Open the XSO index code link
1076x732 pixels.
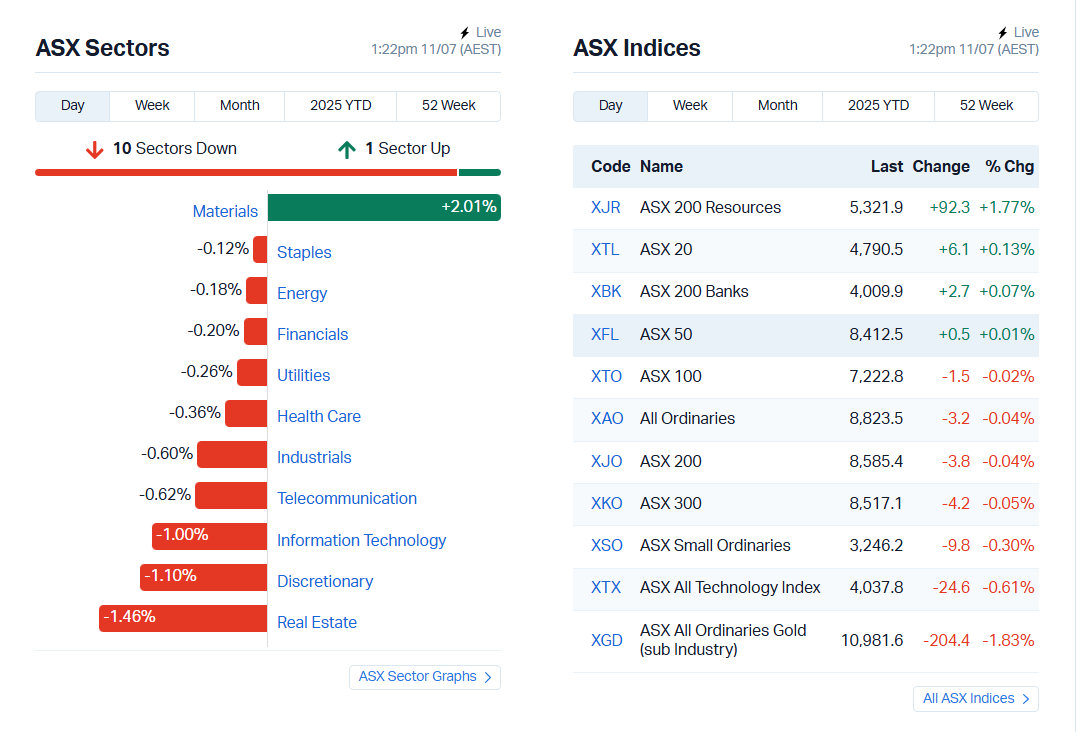pos(607,545)
